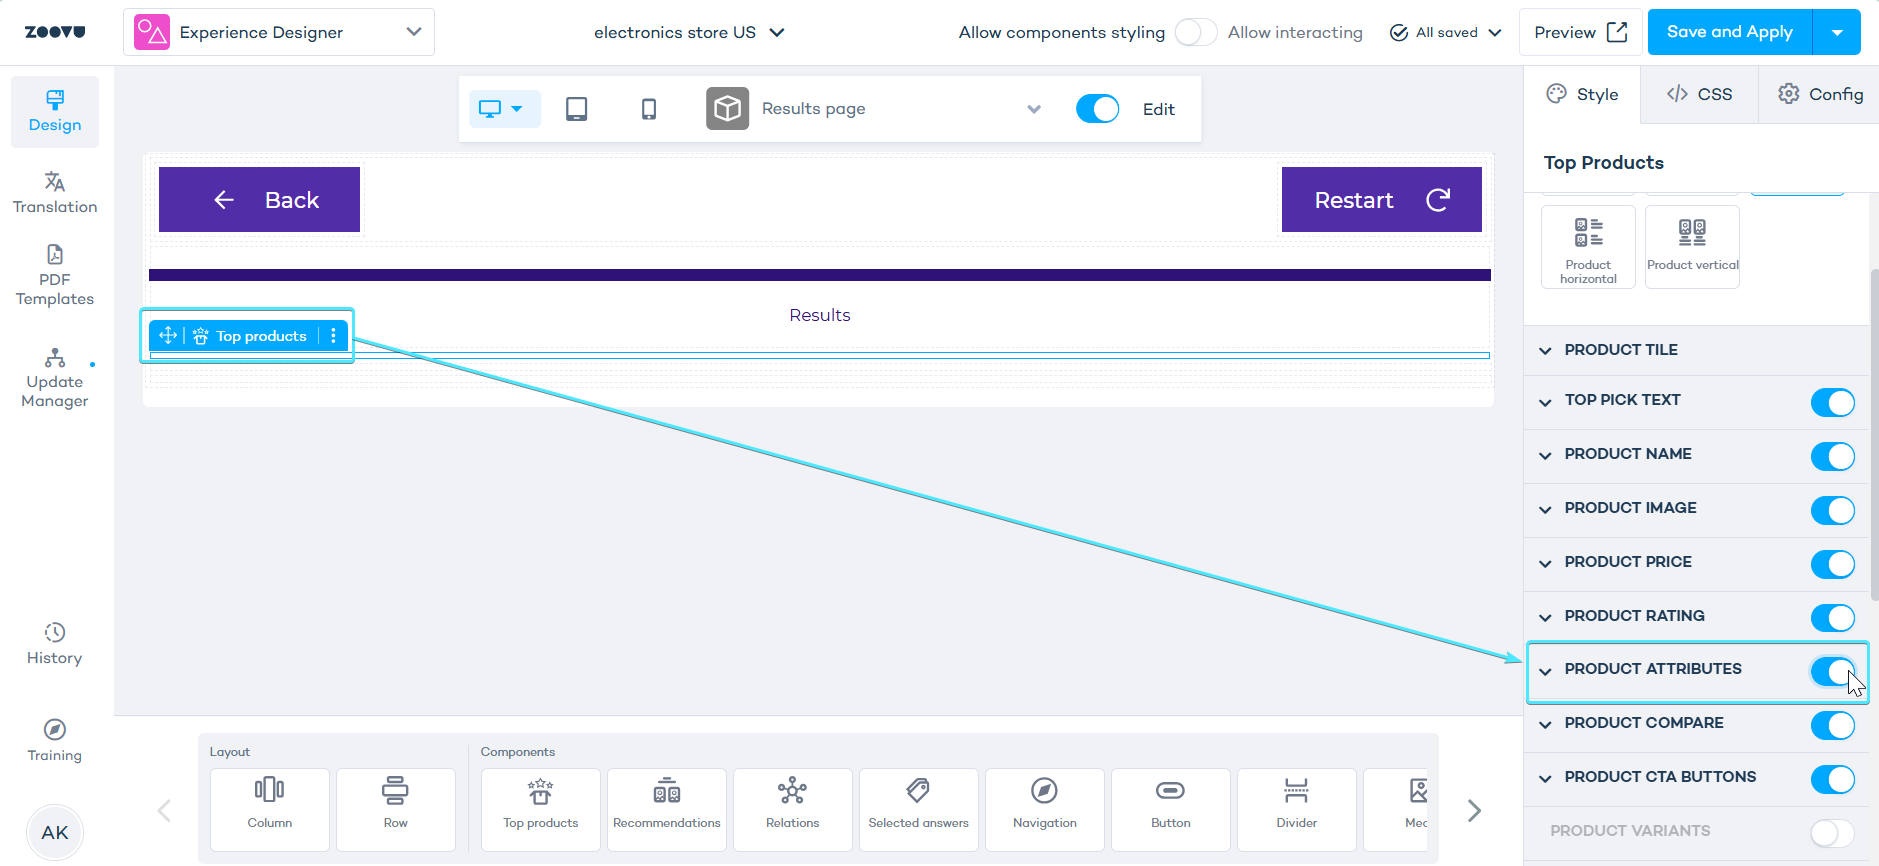This screenshot has height=866, width=1879.
Task: Select the Product vertical layout thumbnail
Action: 1692,246
